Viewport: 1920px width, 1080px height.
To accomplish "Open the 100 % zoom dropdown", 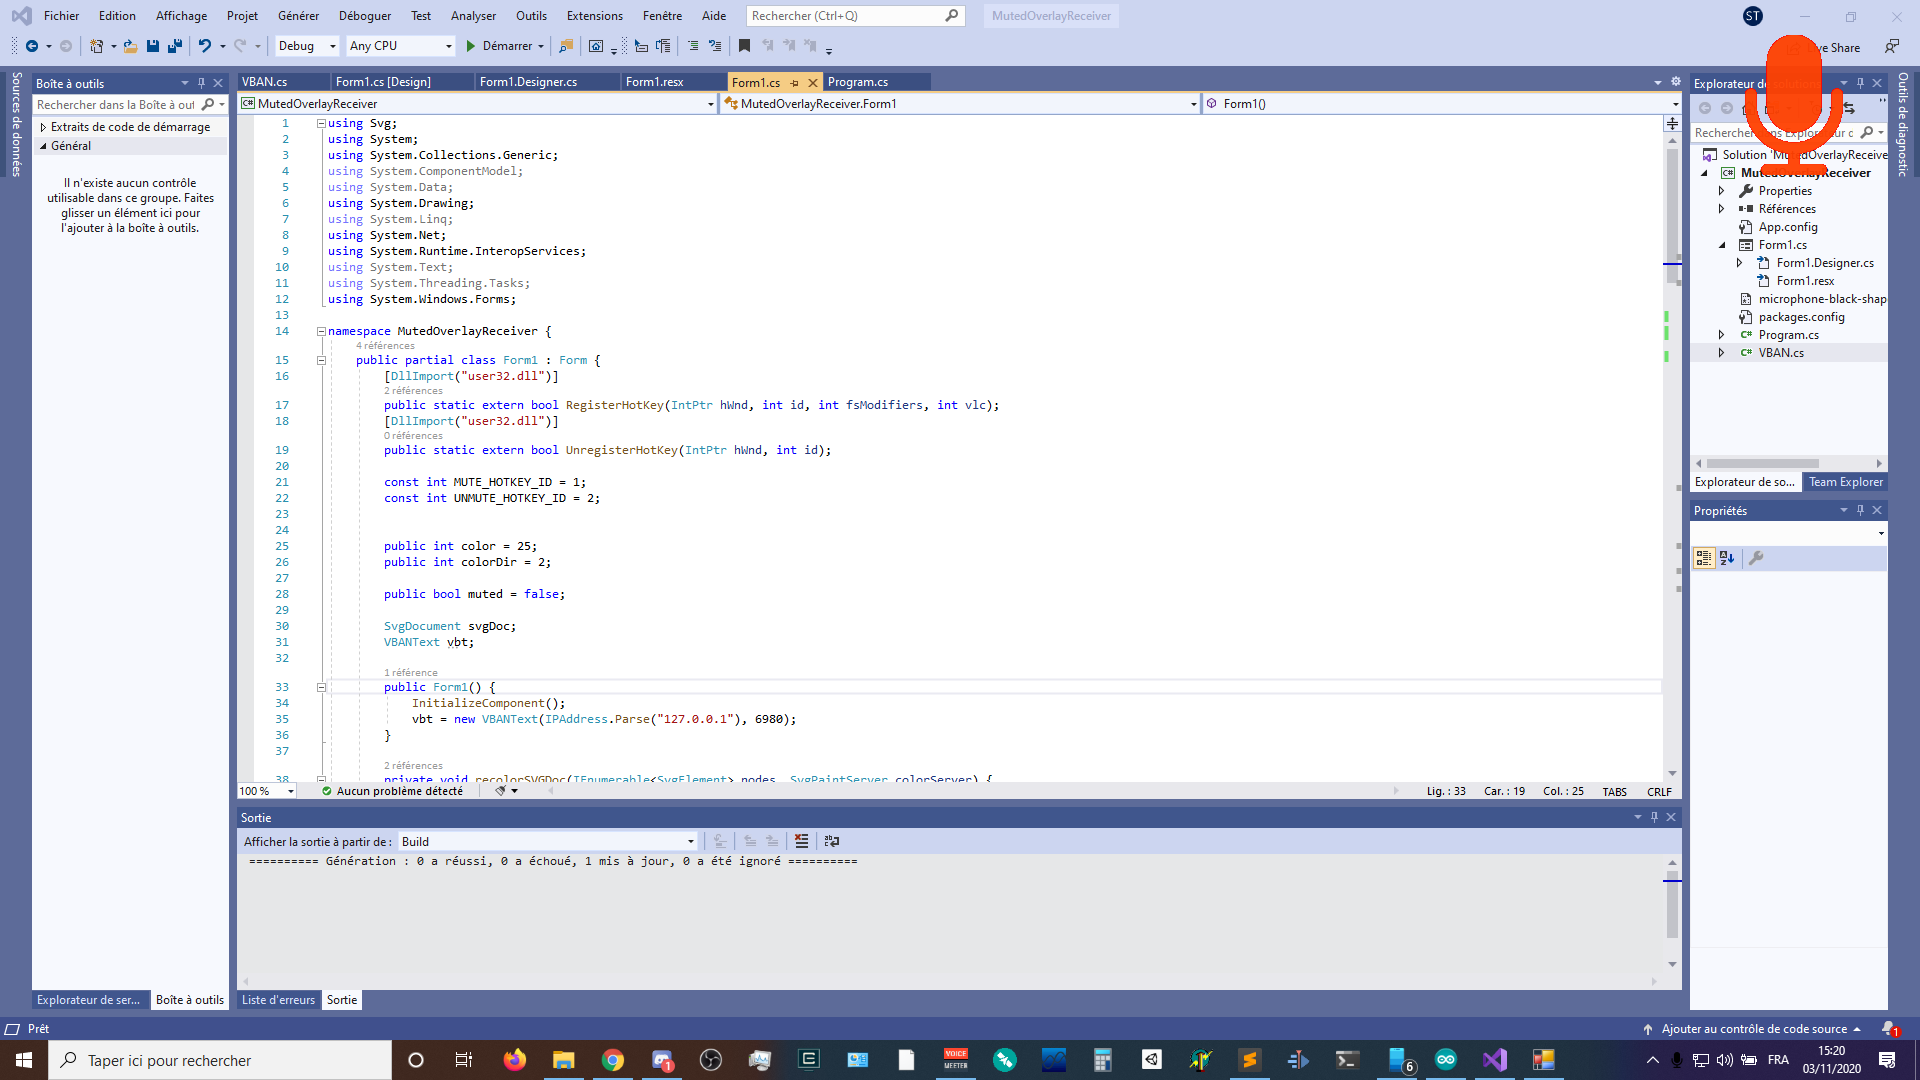I will 267,791.
